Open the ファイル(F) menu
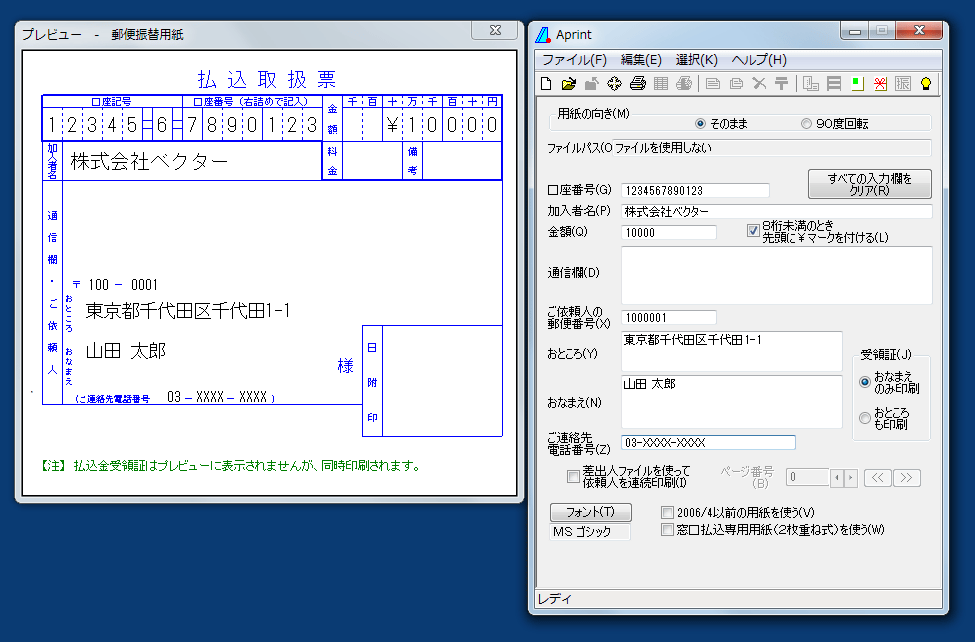Screen dimensions: 975x642 (x=574, y=60)
